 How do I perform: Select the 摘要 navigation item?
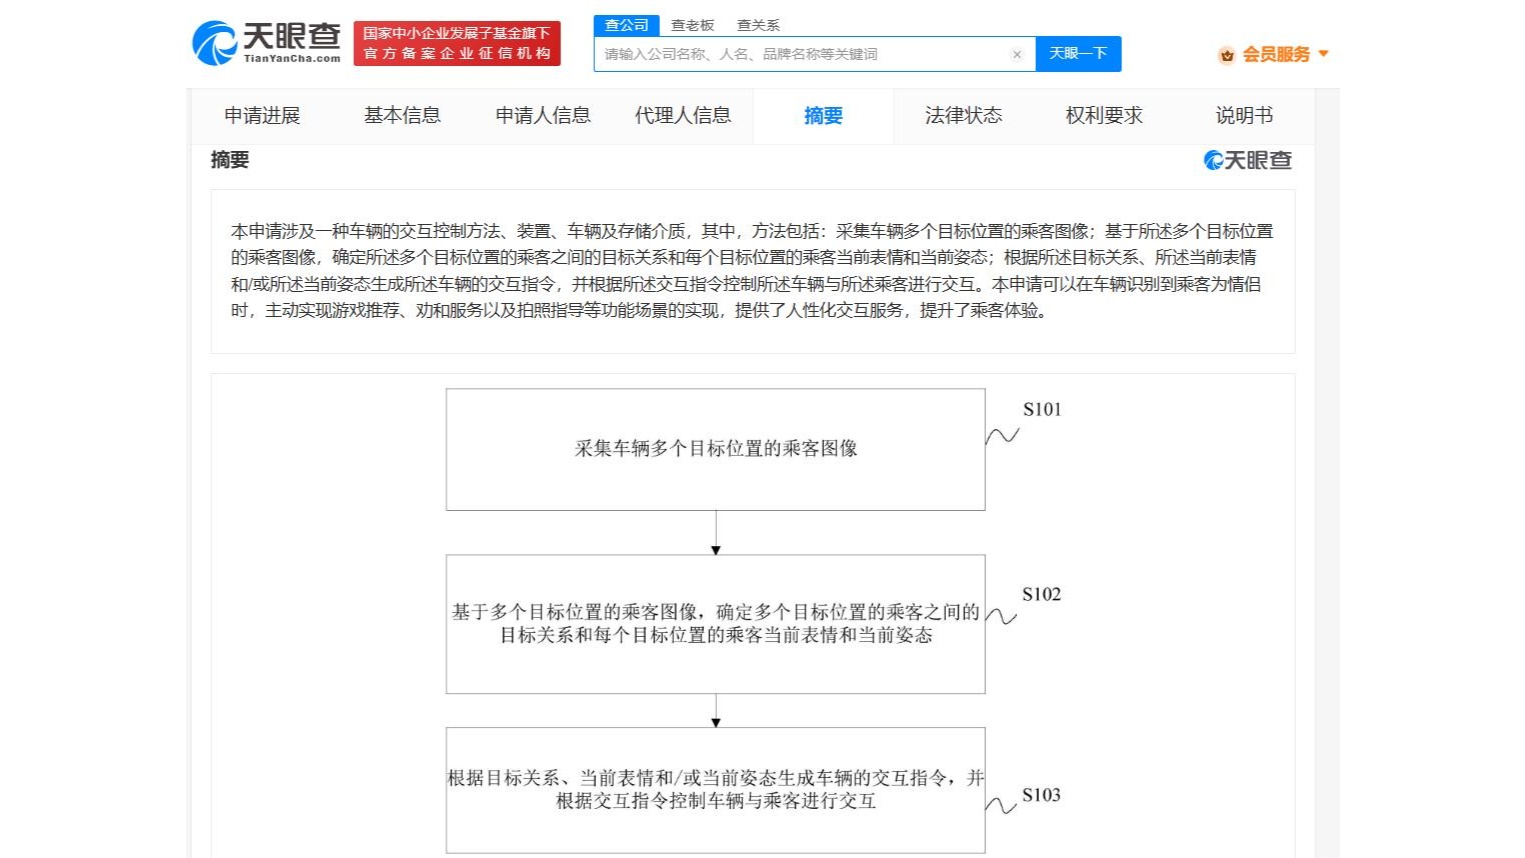(x=823, y=116)
